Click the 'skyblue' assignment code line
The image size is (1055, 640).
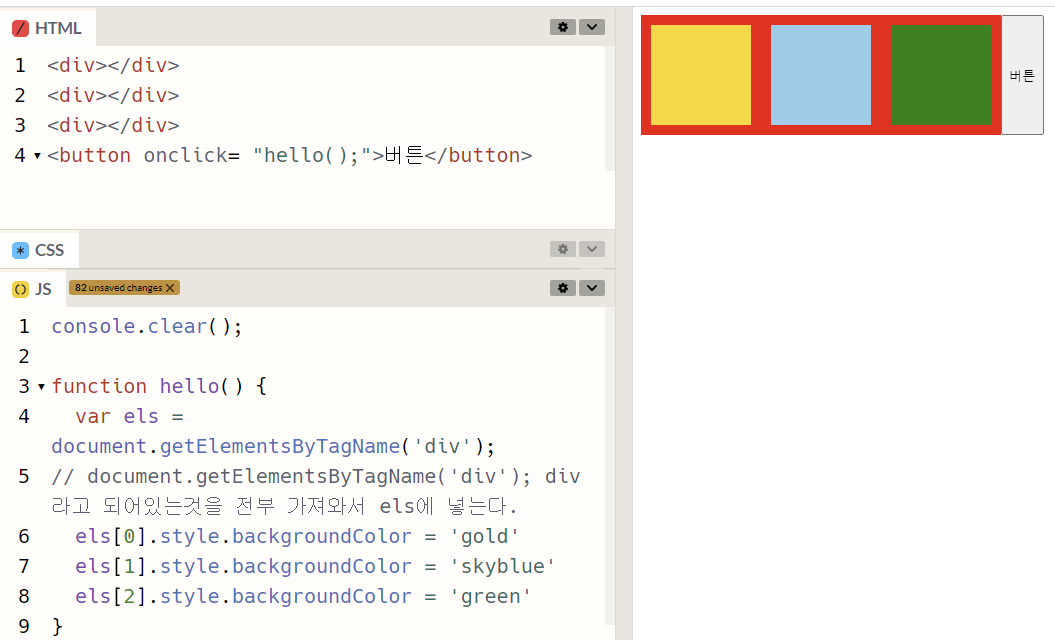315,567
